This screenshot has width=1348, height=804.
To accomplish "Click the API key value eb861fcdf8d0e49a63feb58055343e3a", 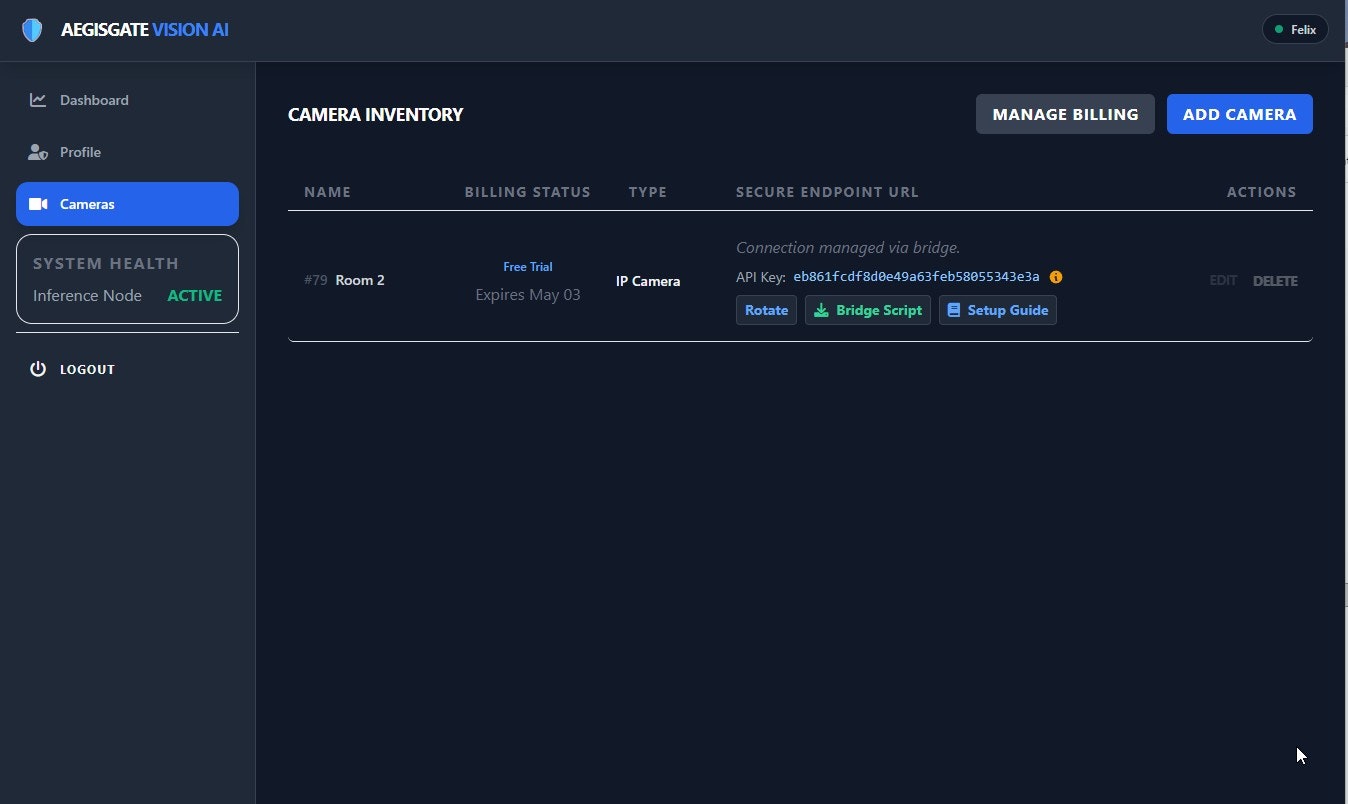I will point(916,277).
